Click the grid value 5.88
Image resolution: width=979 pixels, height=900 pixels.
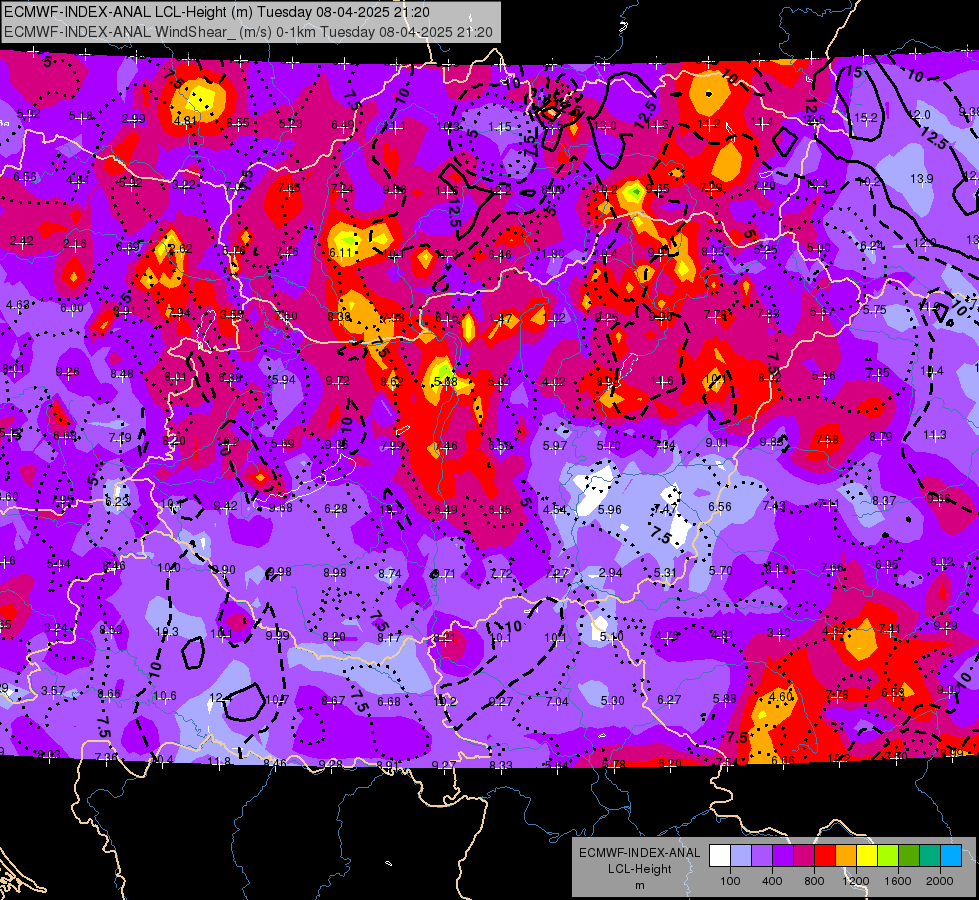point(724,699)
